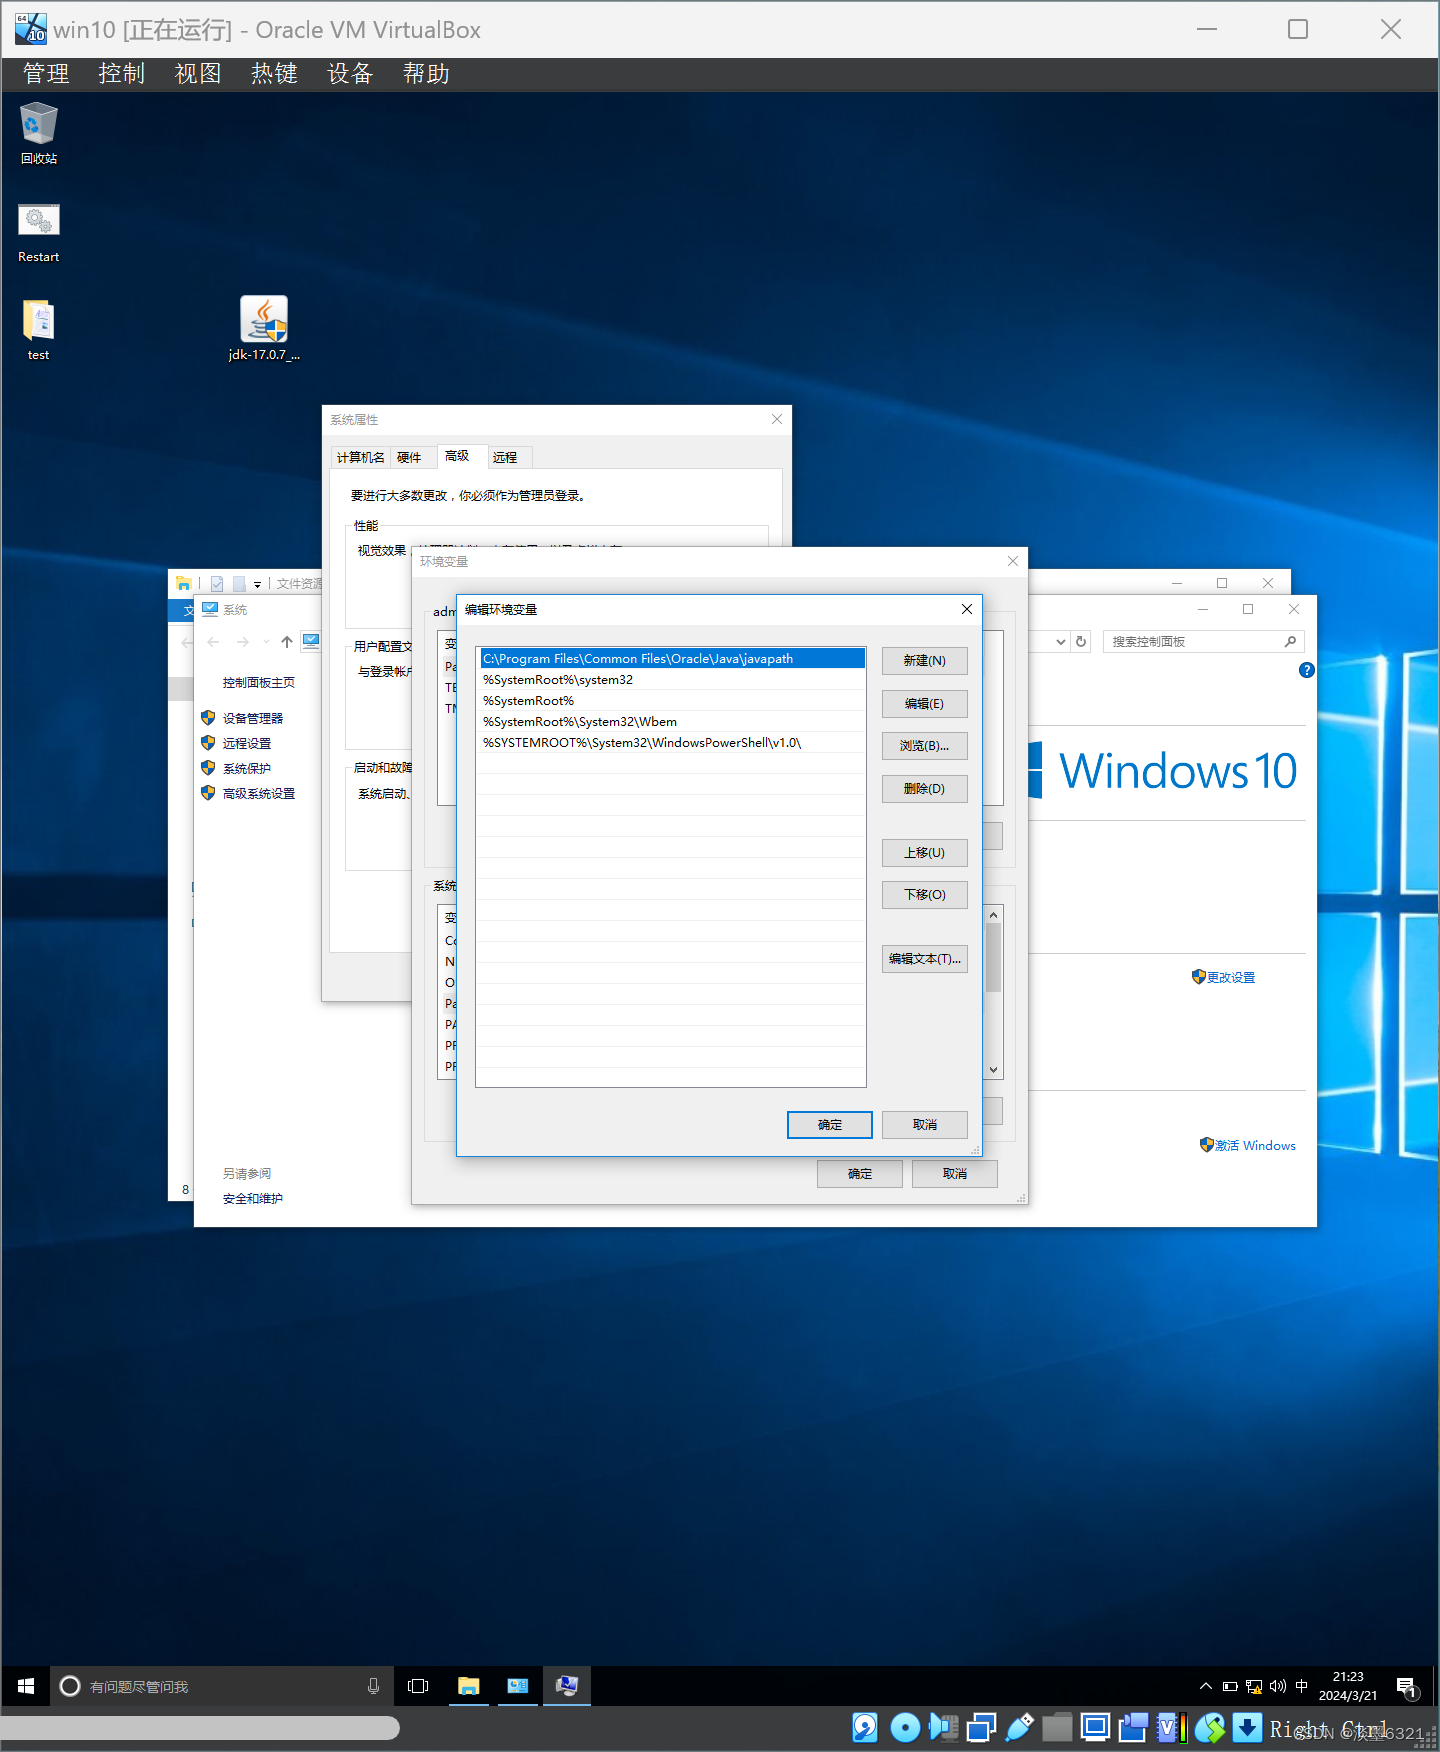Select the jdk-17.0.7 installer icon

pos(264,329)
